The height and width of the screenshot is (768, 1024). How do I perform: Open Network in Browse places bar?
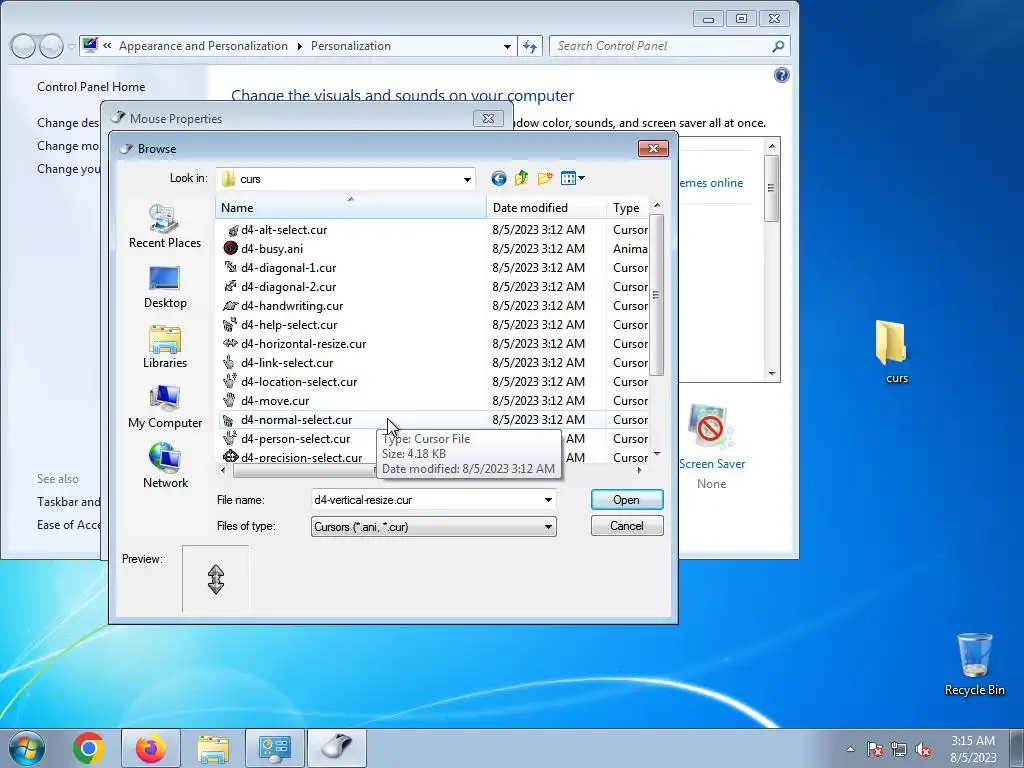click(165, 467)
